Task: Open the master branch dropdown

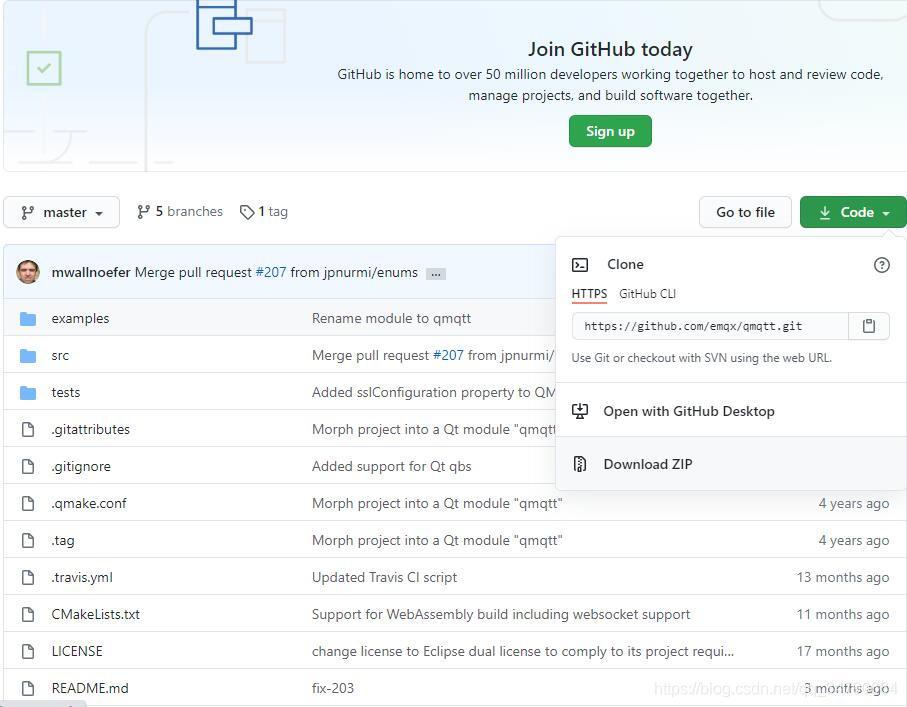Action: pyautogui.click(x=61, y=212)
